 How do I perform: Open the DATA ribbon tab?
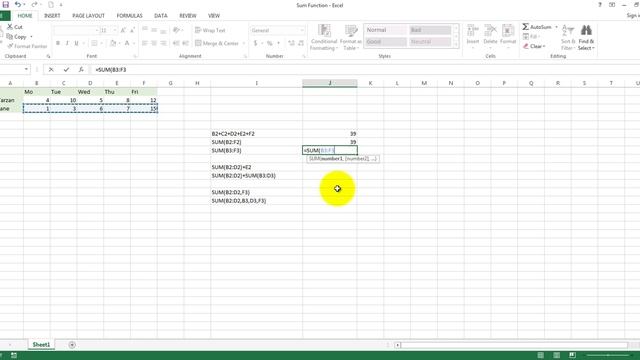[160, 16]
